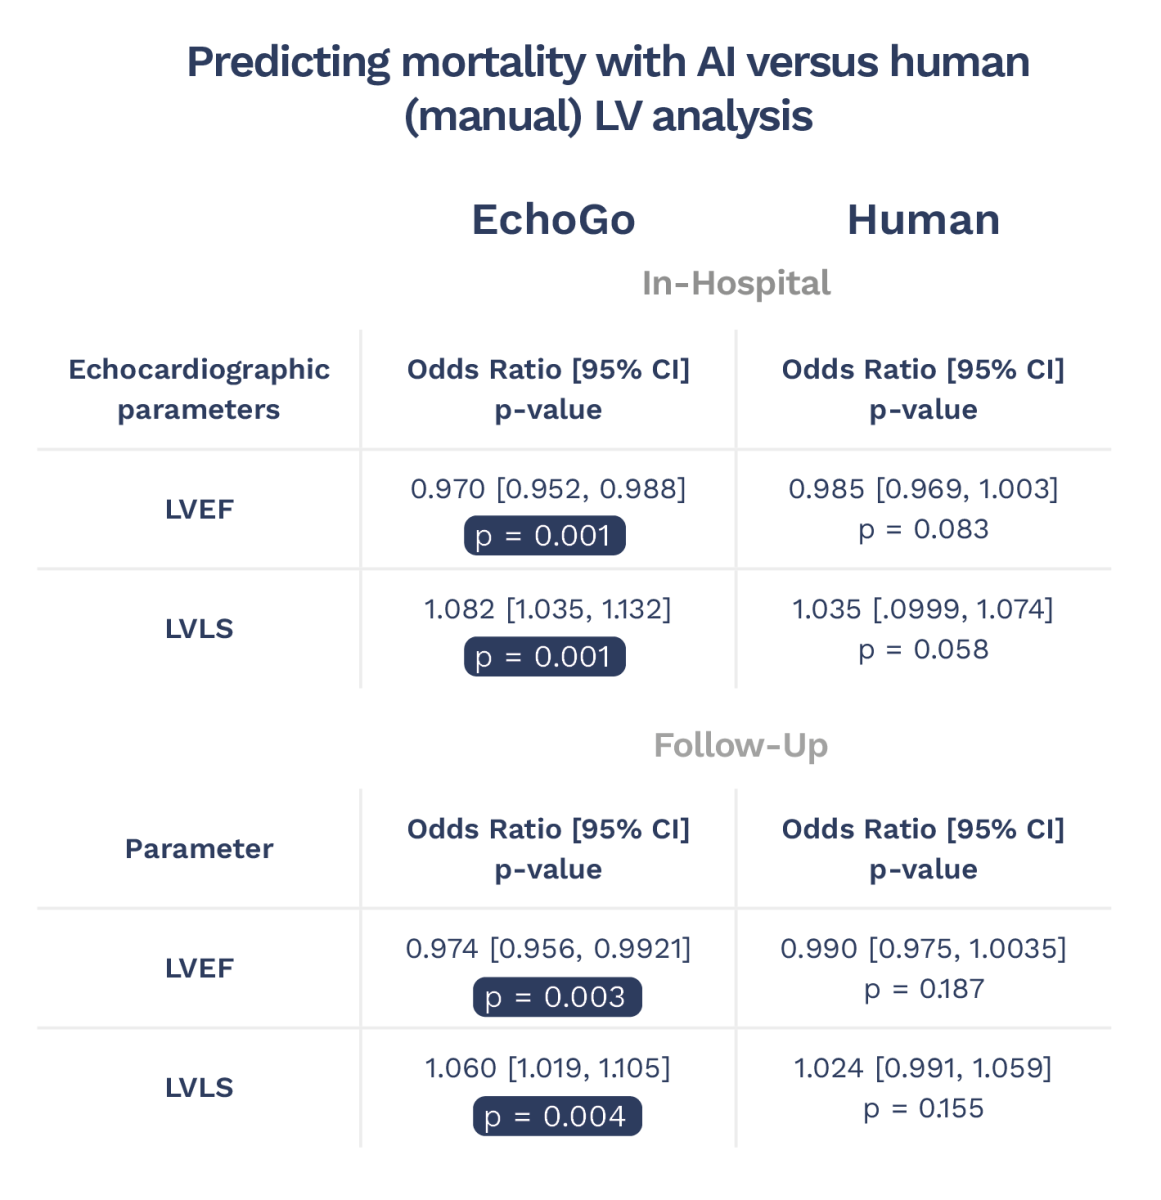The image size is (1161, 1200).
Task: Click the p = 0.058 value
Action: [x=923, y=649]
